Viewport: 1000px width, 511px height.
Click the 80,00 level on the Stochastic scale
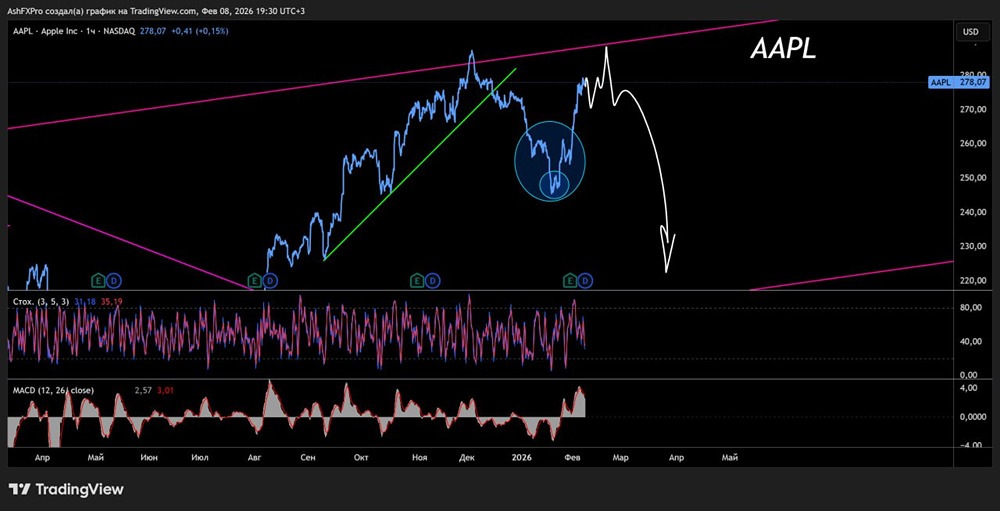(x=973, y=308)
